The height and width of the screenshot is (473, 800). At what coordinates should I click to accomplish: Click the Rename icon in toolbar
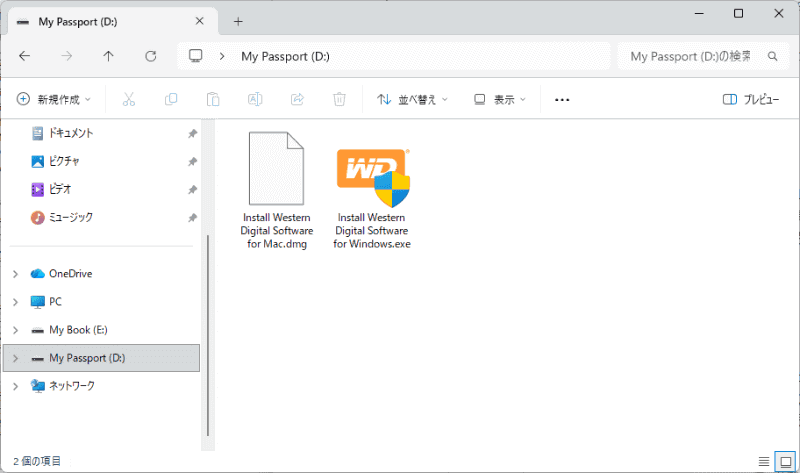(255, 99)
